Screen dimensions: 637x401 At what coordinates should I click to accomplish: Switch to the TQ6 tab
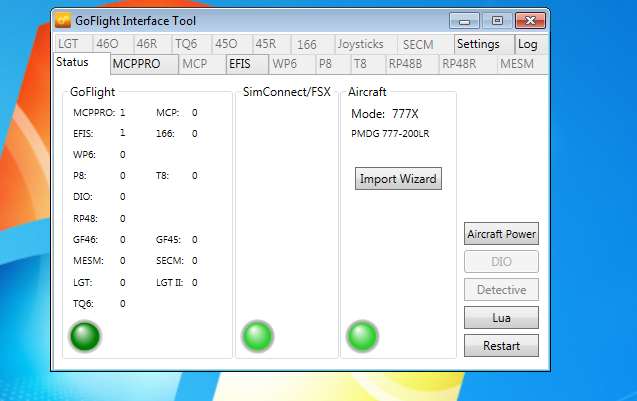(x=187, y=44)
